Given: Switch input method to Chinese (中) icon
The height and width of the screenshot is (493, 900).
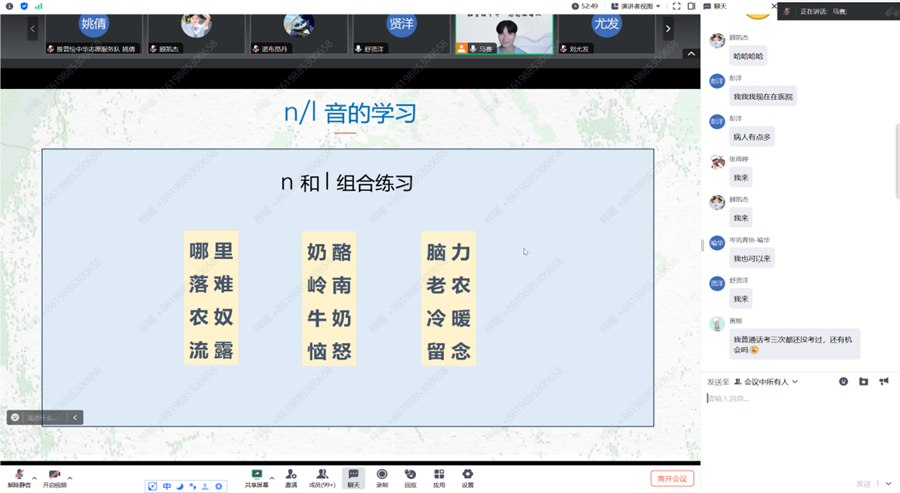Looking at the screenshot, I should (x=166, y=486).
